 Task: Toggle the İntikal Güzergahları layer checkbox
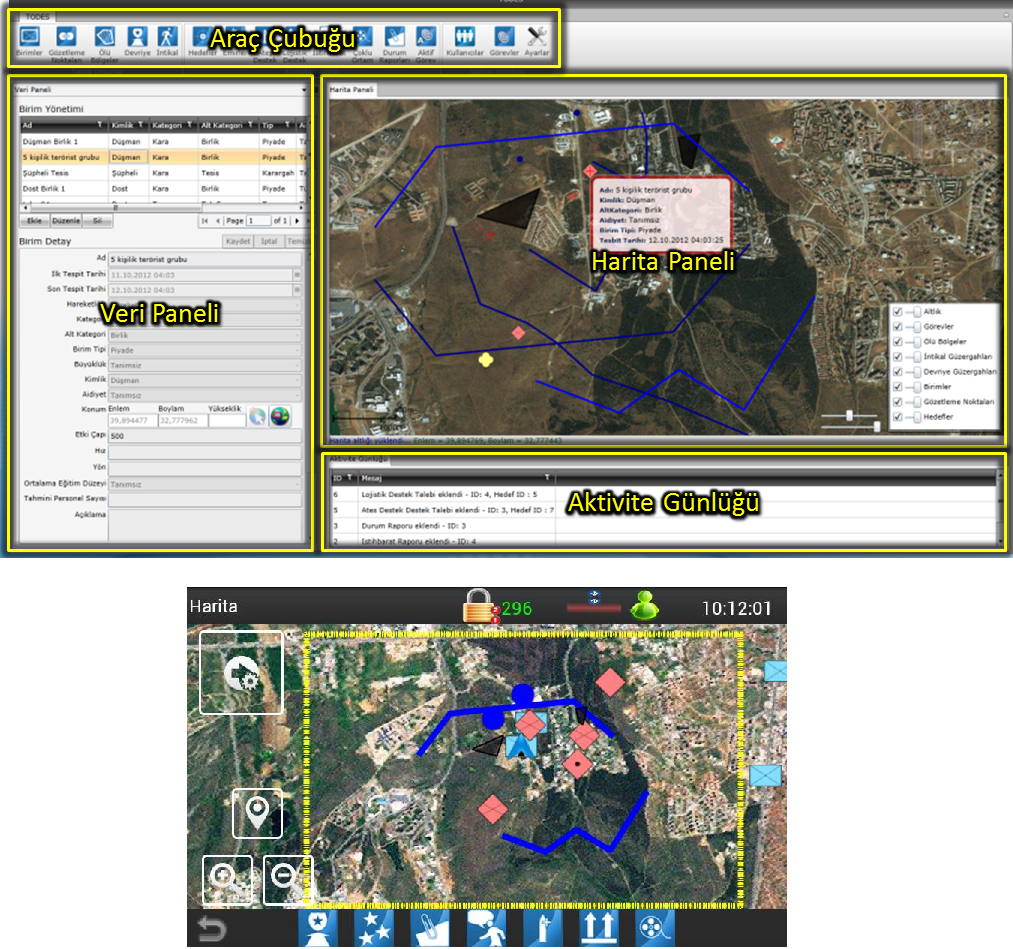pos(897,357)
